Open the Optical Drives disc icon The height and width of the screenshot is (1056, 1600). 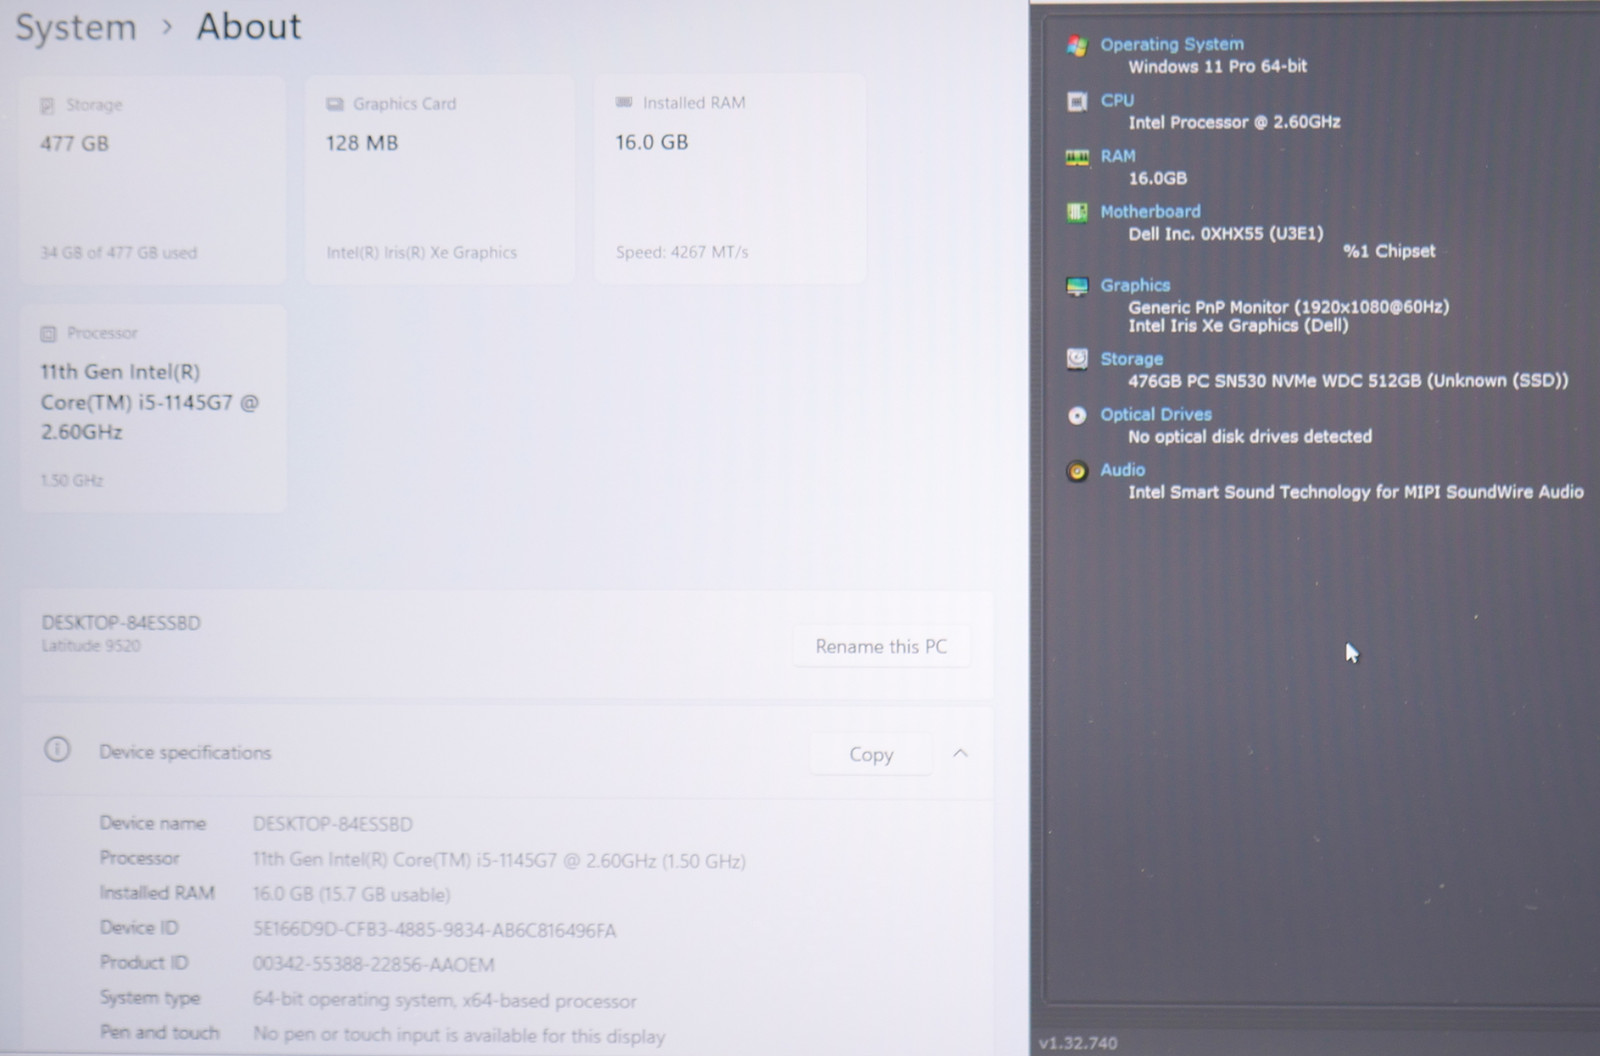1077,415
